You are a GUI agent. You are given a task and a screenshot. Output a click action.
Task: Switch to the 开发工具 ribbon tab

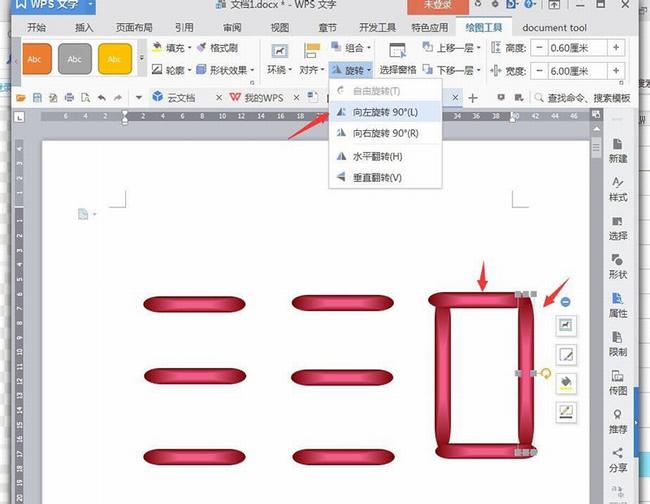(x=377, y=27)
